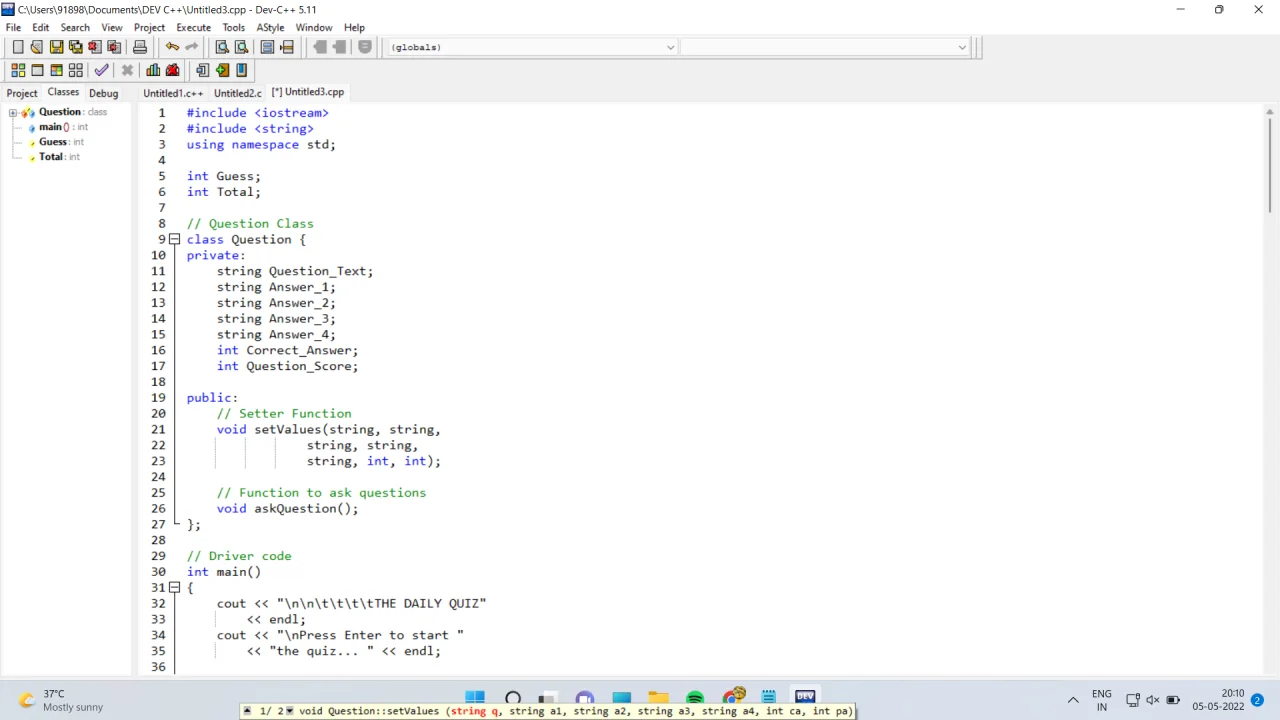The image size is (1280, 720).
Task: Click the Save All toolbar icon
Action: (x=75, y=47)
